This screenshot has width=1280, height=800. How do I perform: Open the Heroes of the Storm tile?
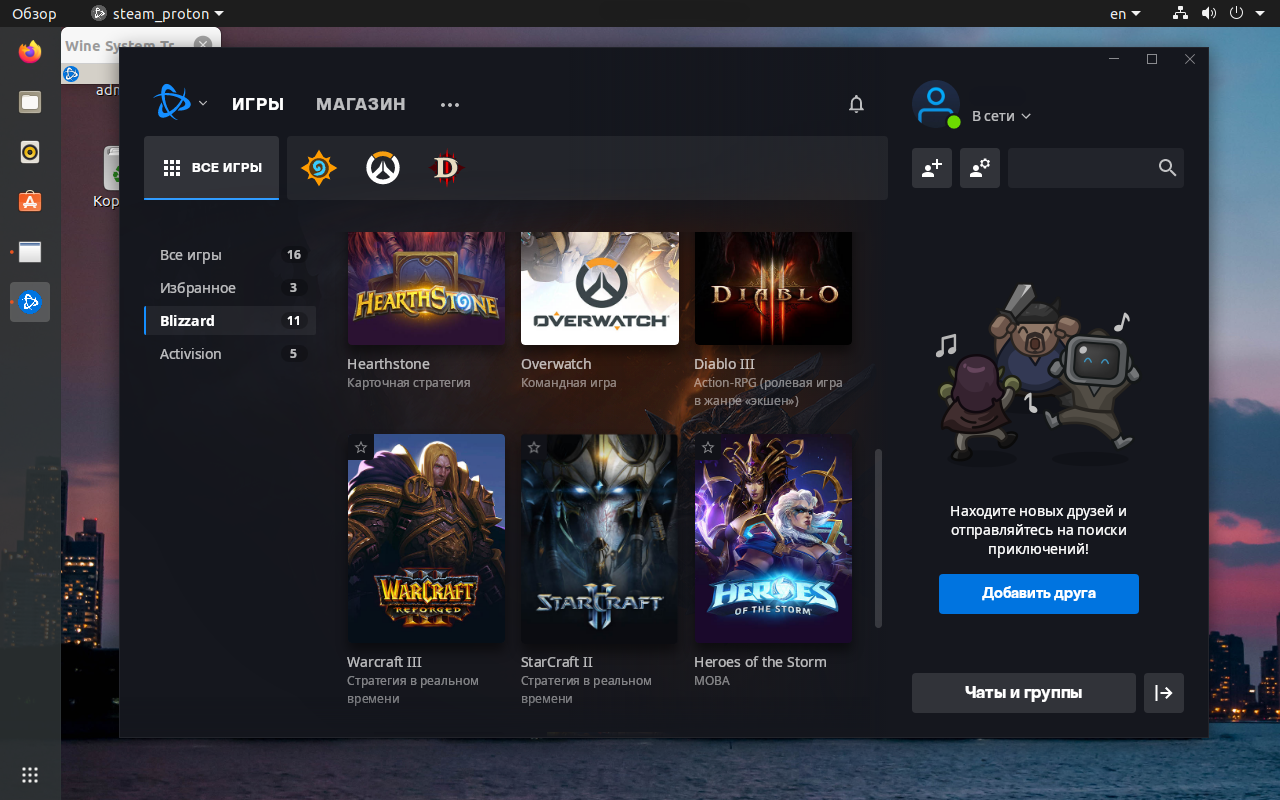(773, 538)
